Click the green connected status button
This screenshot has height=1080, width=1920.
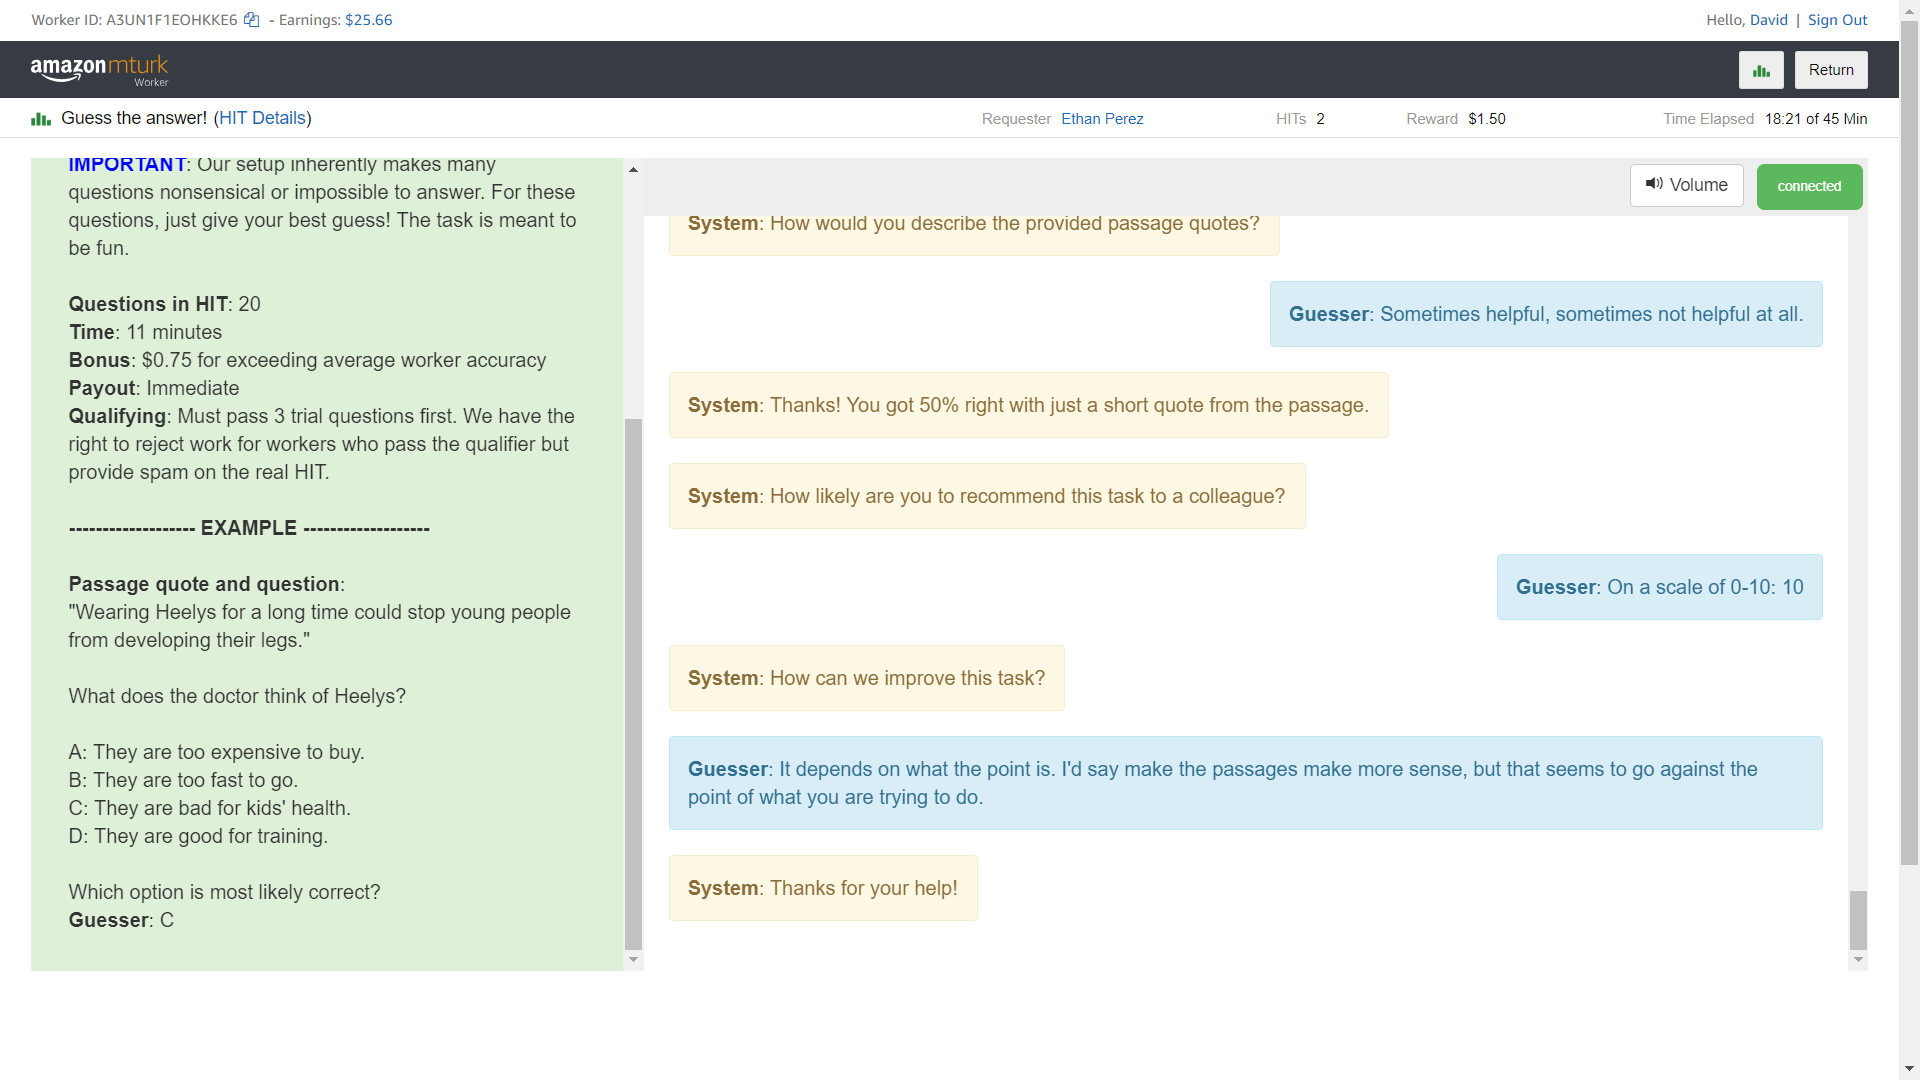point(1808,186)
